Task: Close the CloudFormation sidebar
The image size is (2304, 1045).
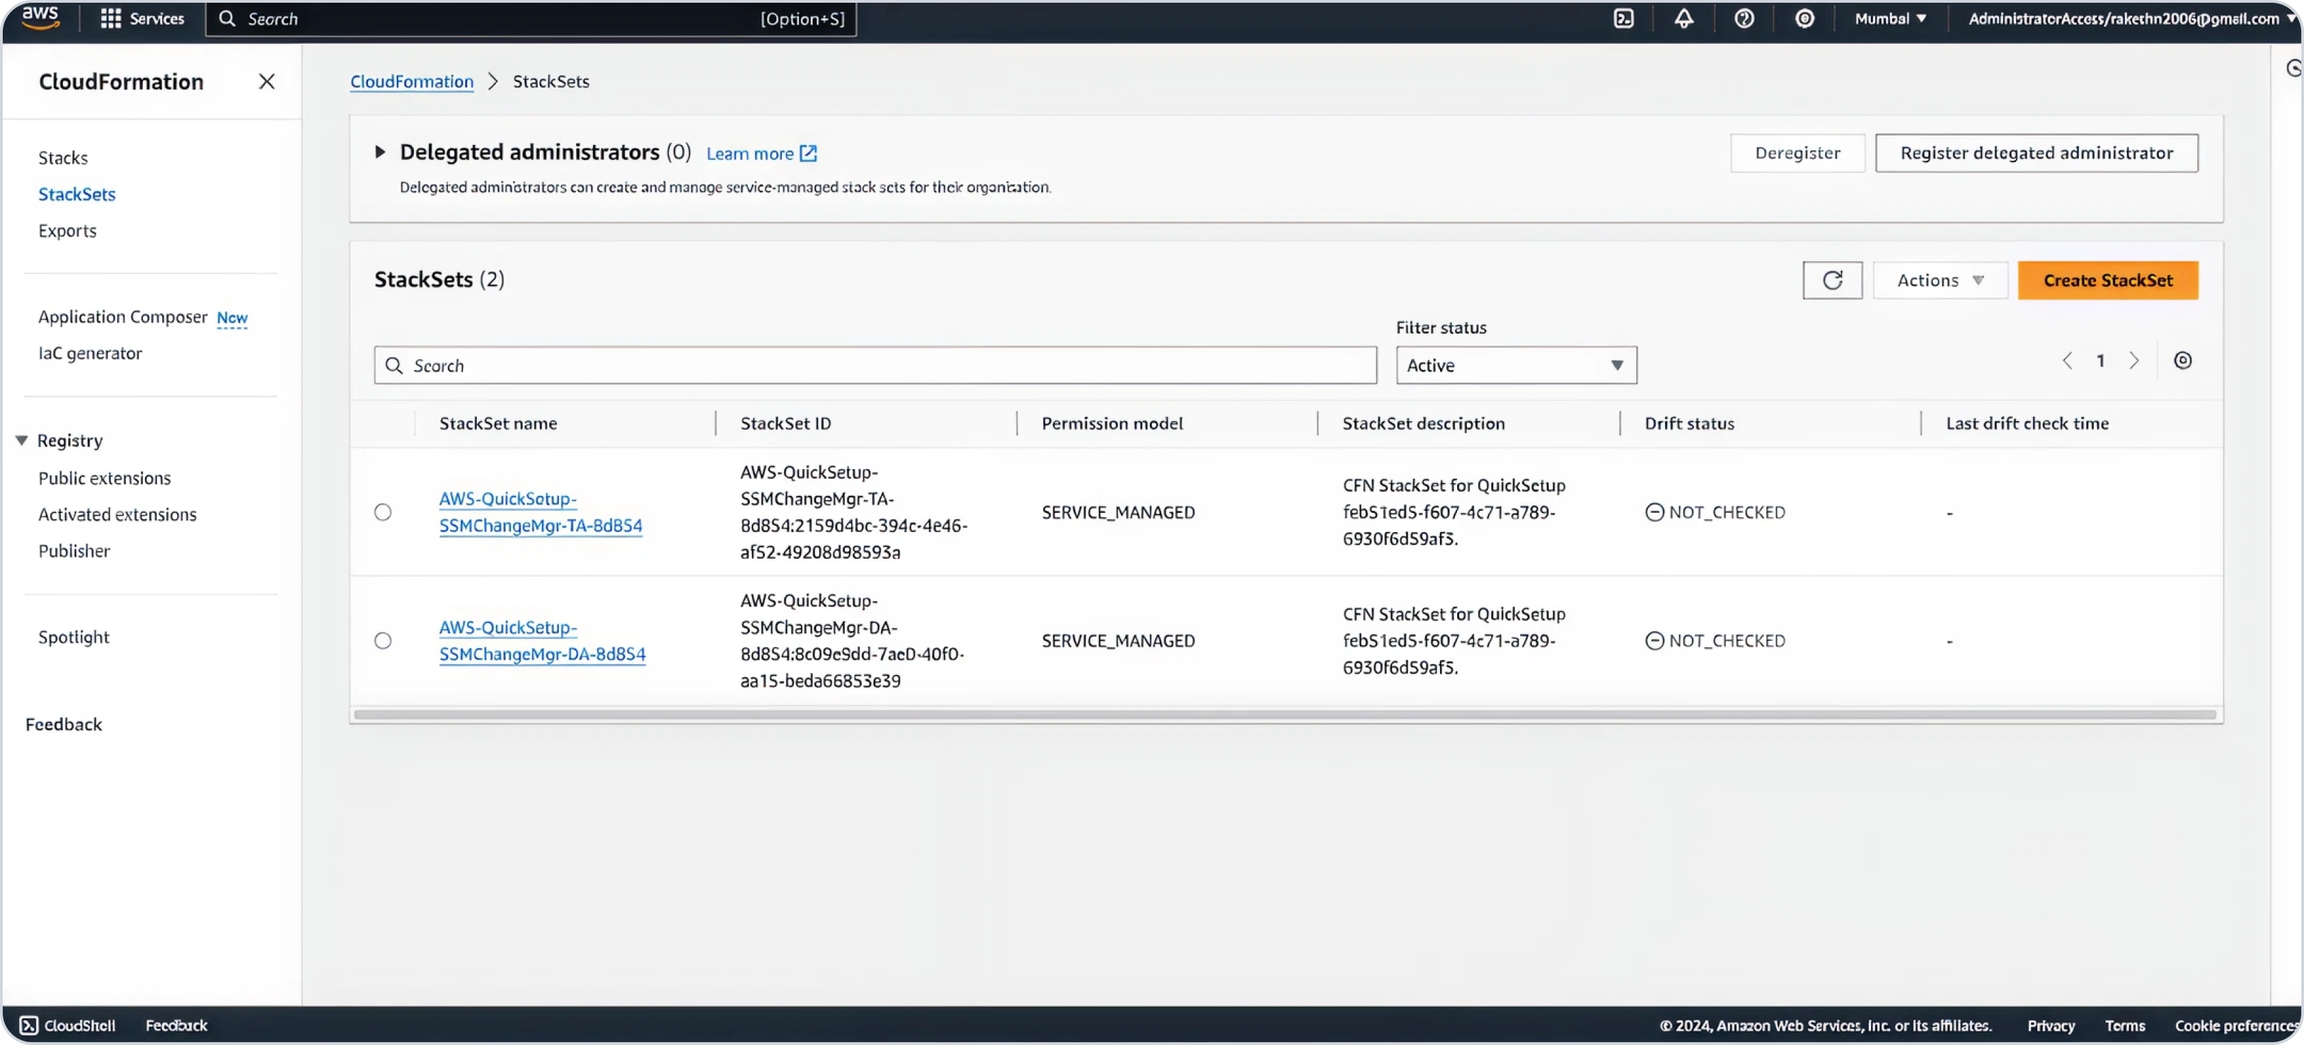Action: (x=266, y=82)
